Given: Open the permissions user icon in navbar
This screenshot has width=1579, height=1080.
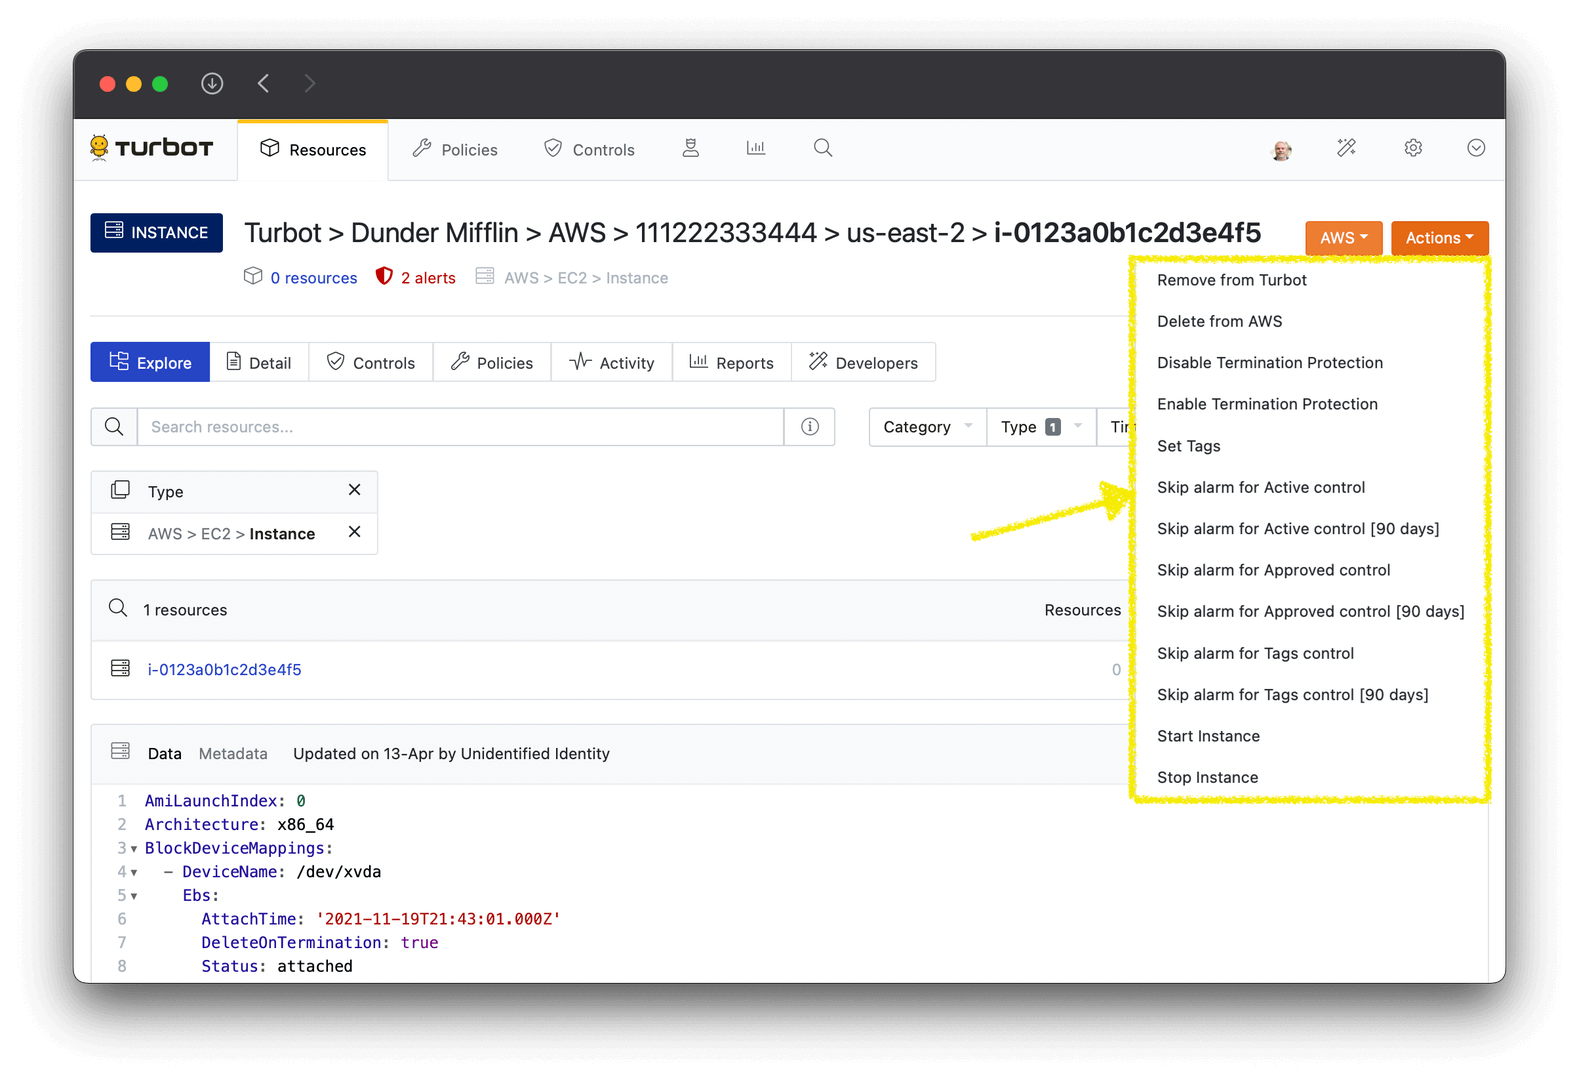Looking at the screenshot, I should [690, 148].
